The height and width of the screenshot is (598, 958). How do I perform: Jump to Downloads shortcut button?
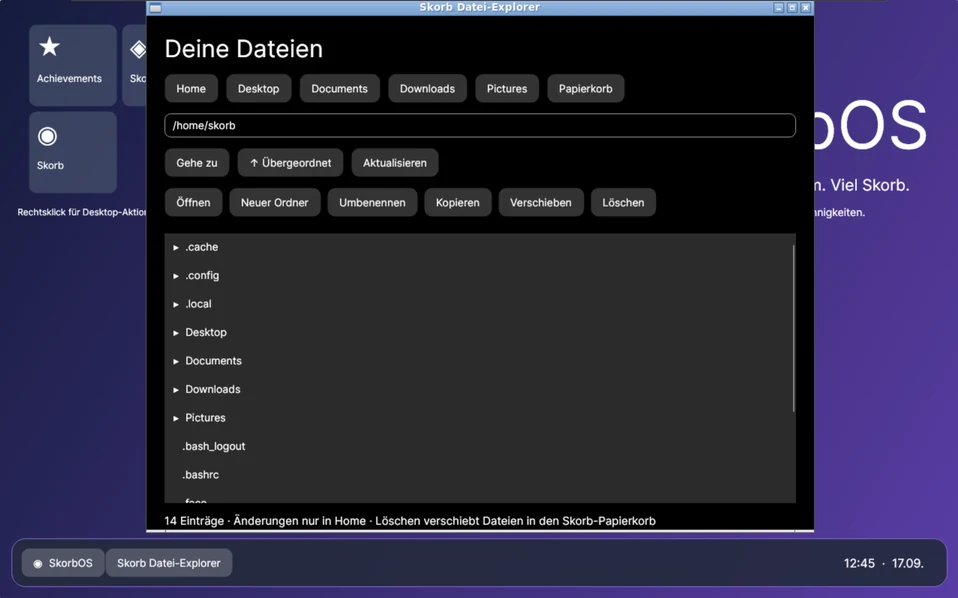tap(427, 89)
